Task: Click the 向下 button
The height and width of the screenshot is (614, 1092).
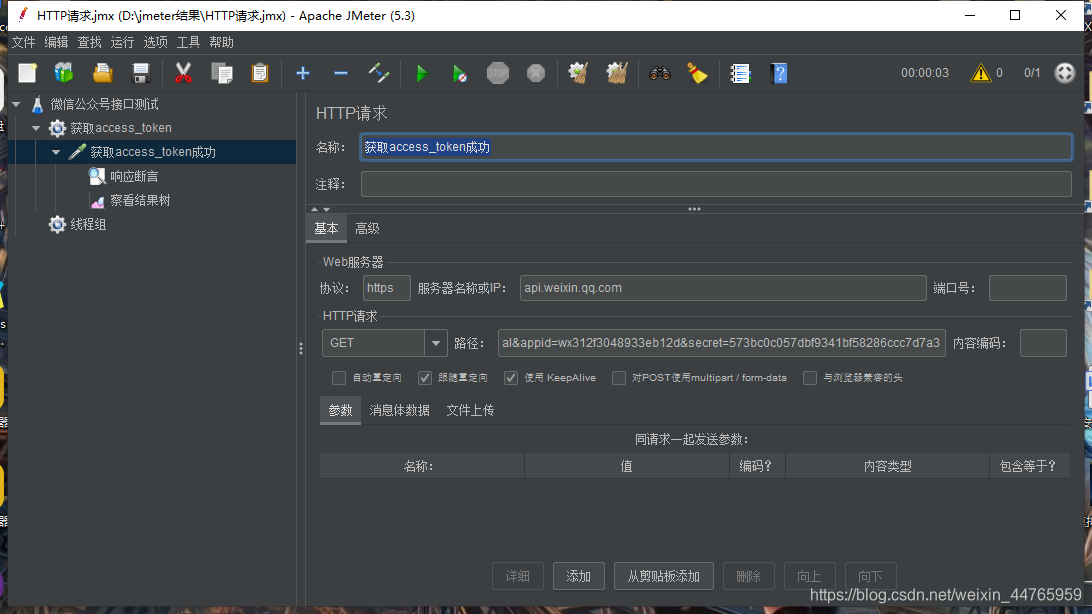Action: tap(871, 576)
